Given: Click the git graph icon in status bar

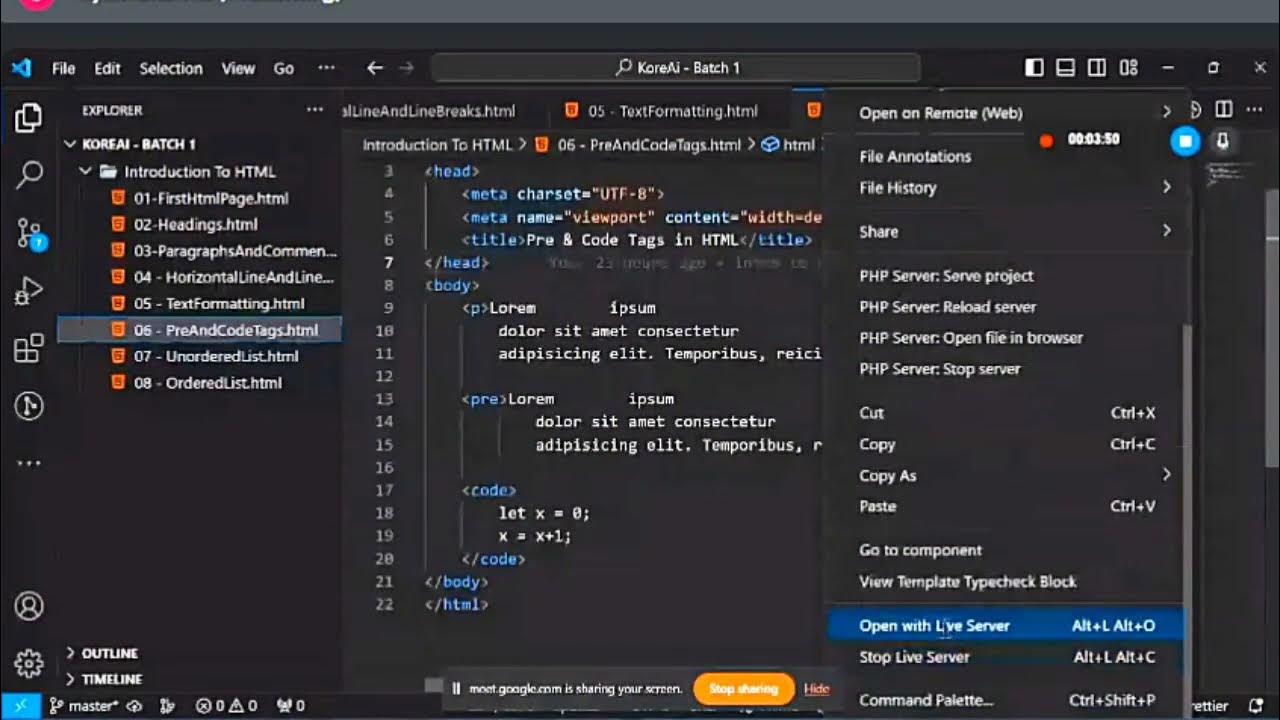Looking at the screenshot, I should click(x=167, y=706).
